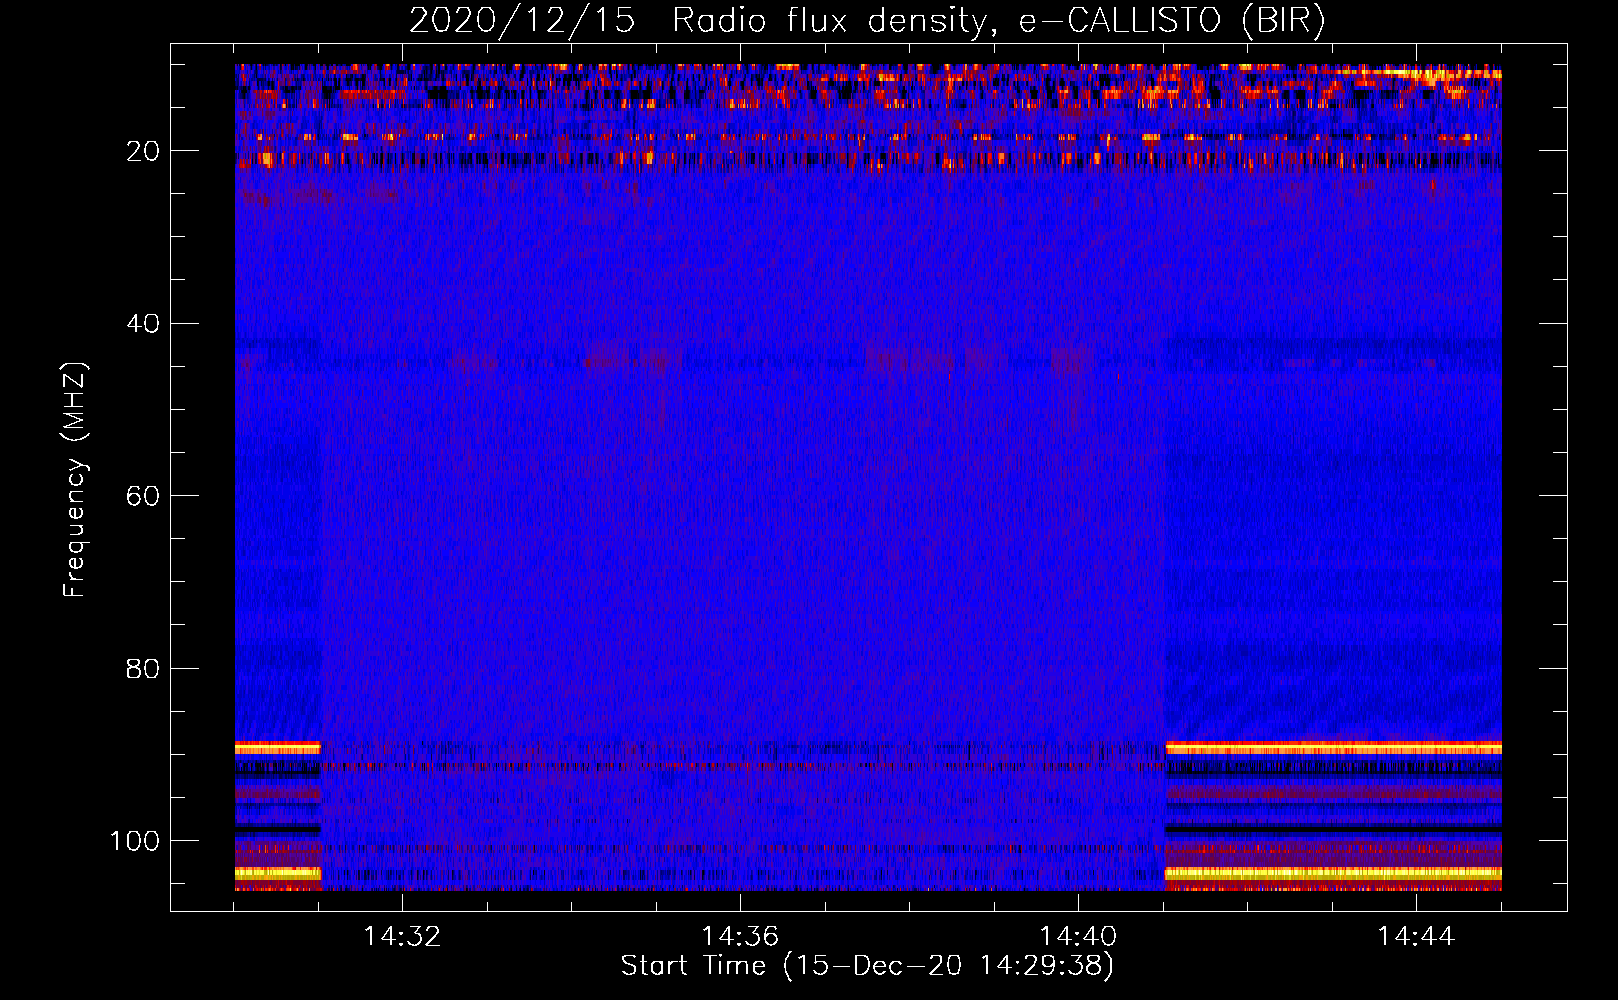Click the 20 frequency tick label
The width and height of the screenshot is (1618, 1000).
[x=143, y=151]
